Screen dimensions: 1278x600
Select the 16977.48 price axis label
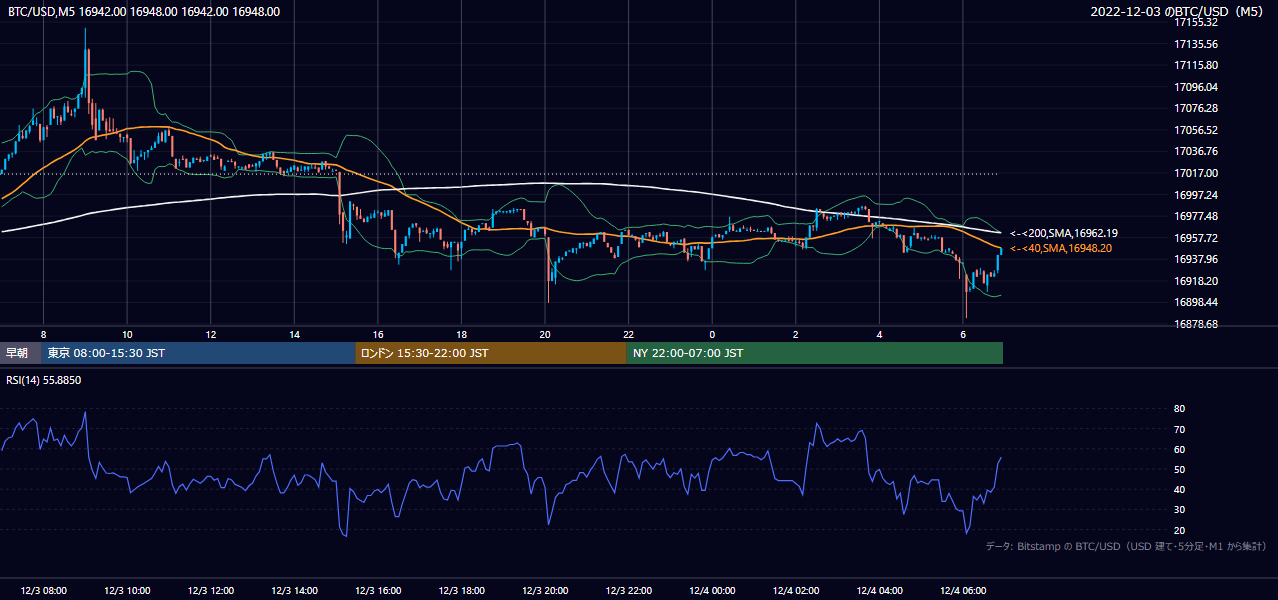coord(1195,216)
